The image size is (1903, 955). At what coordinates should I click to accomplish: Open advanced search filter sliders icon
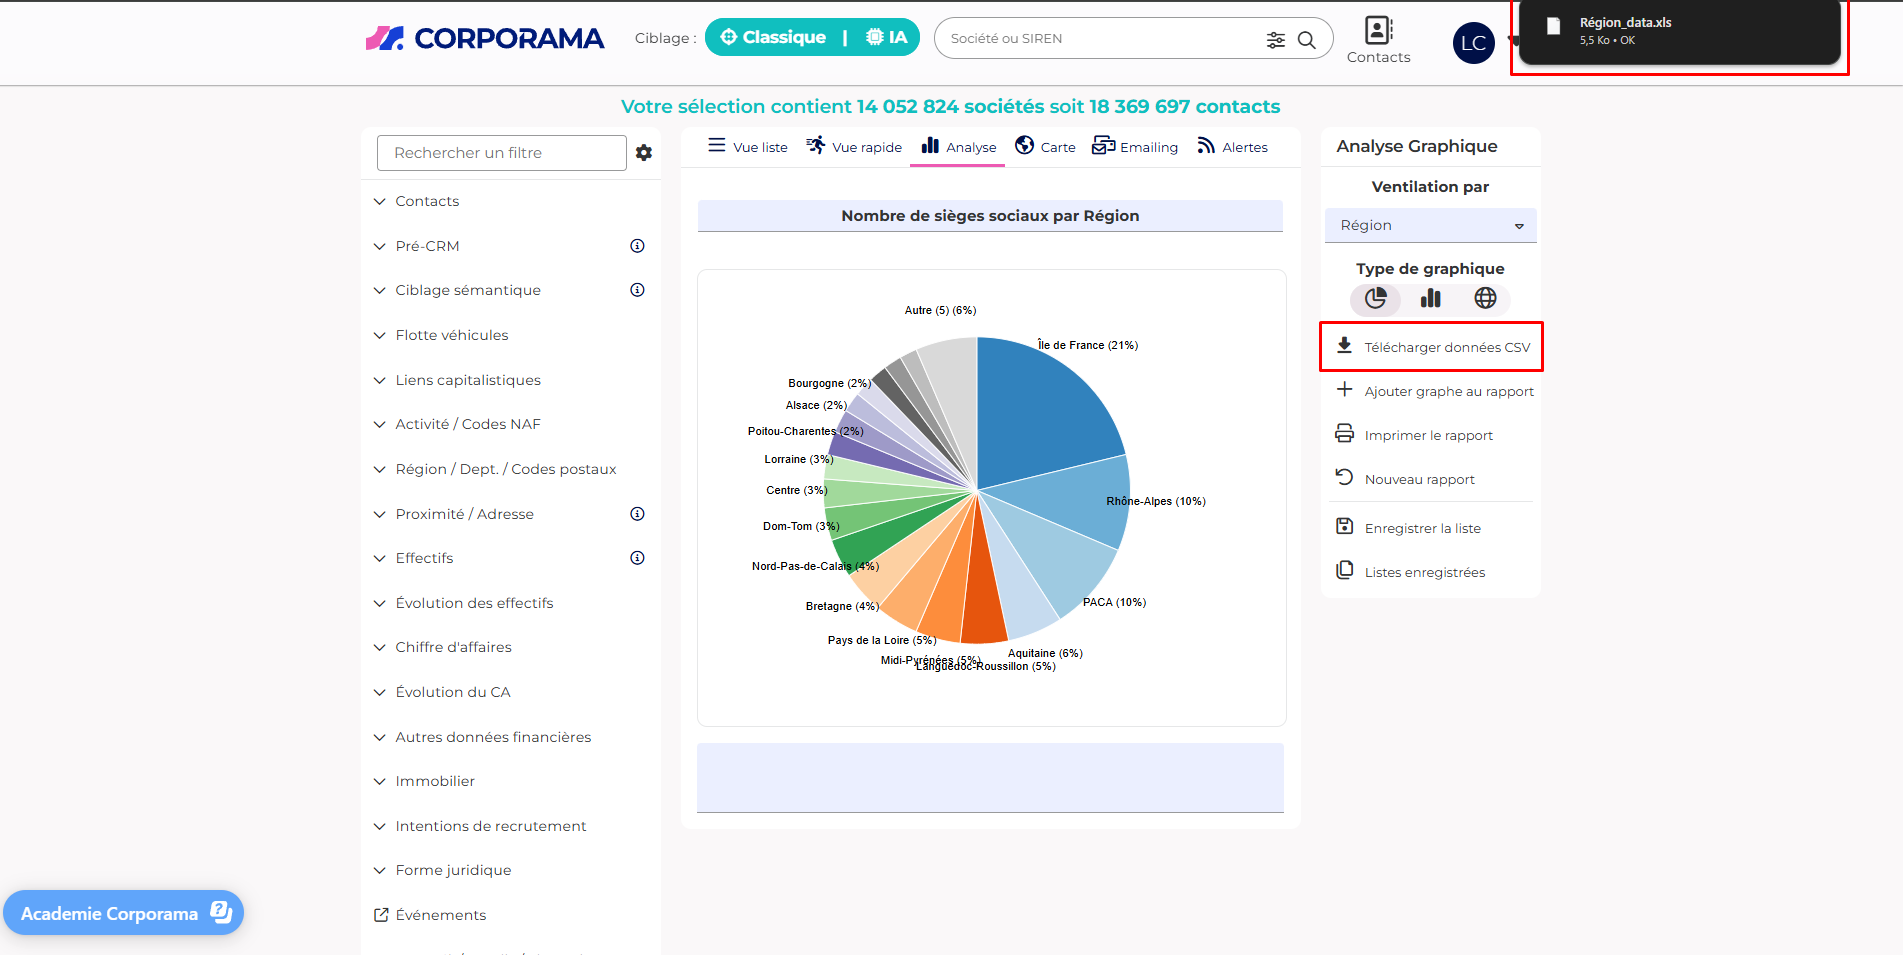1275,40
